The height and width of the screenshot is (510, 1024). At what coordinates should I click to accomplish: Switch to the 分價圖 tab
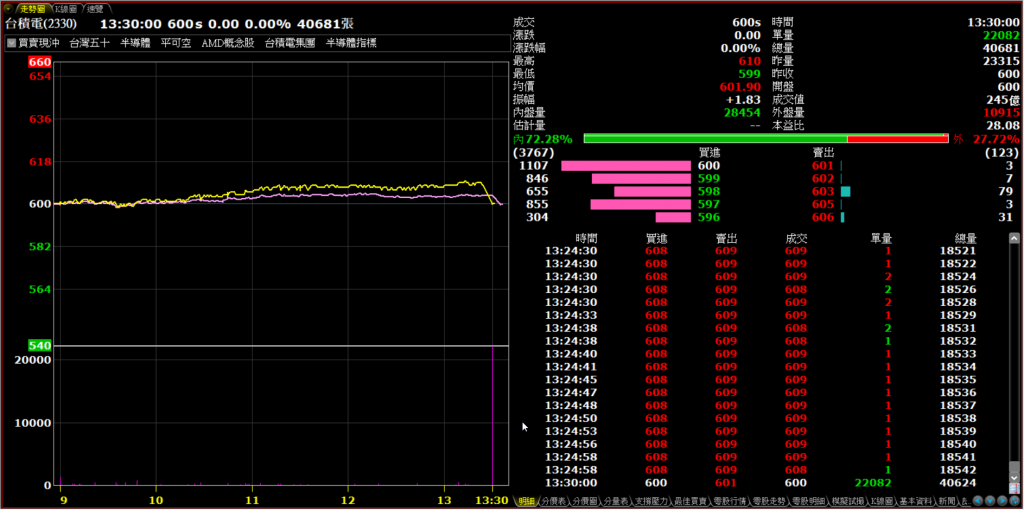(x=585, y=502)
